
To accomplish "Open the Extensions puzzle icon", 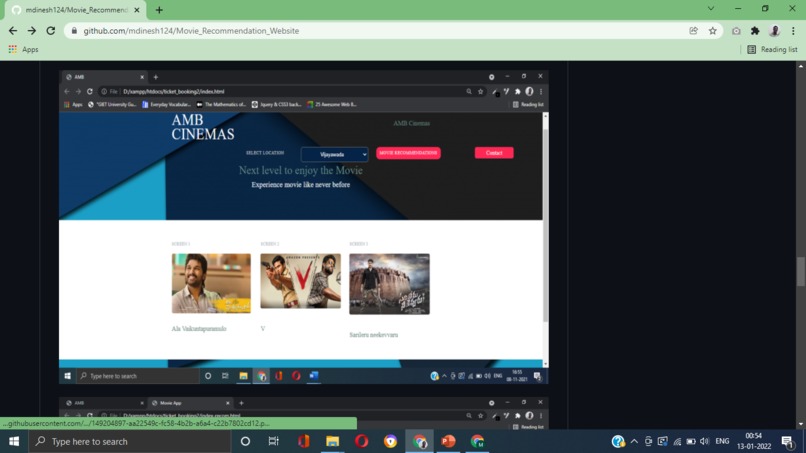I will click(x=755, y=31).
